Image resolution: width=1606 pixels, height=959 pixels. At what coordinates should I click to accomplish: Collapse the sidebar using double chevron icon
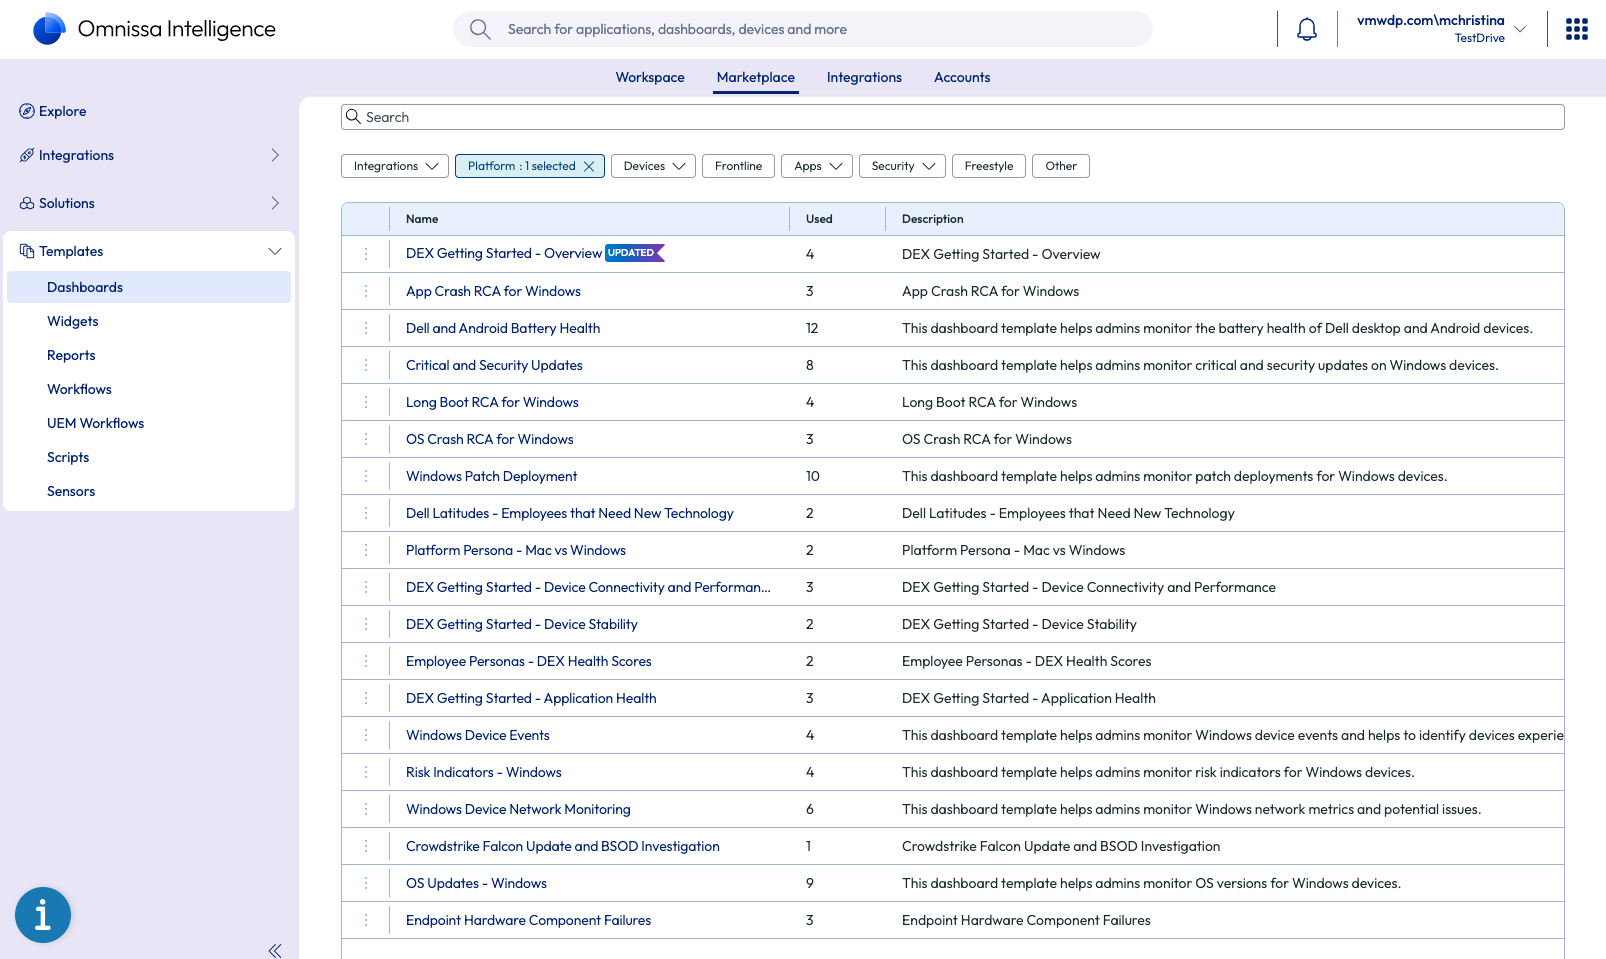tap(275, 950)
